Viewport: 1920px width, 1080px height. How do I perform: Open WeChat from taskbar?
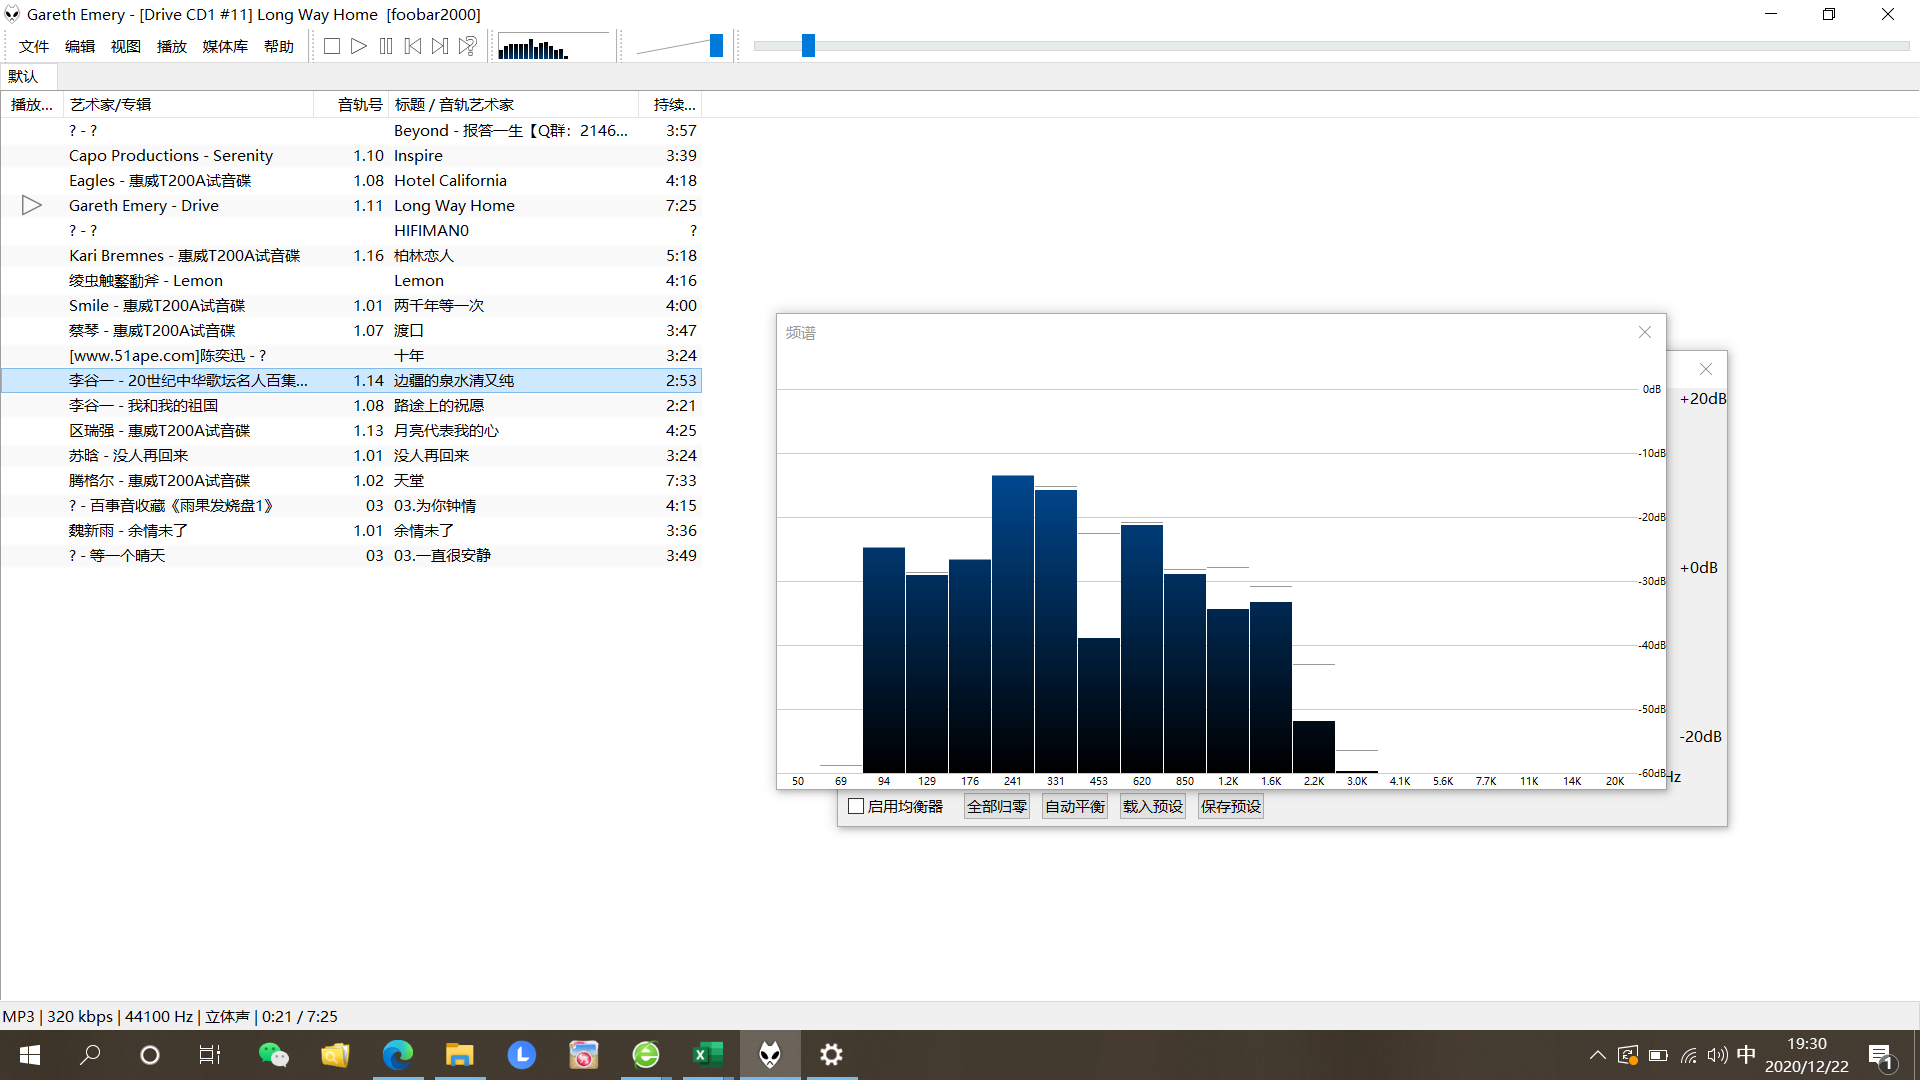[273, 1055]
